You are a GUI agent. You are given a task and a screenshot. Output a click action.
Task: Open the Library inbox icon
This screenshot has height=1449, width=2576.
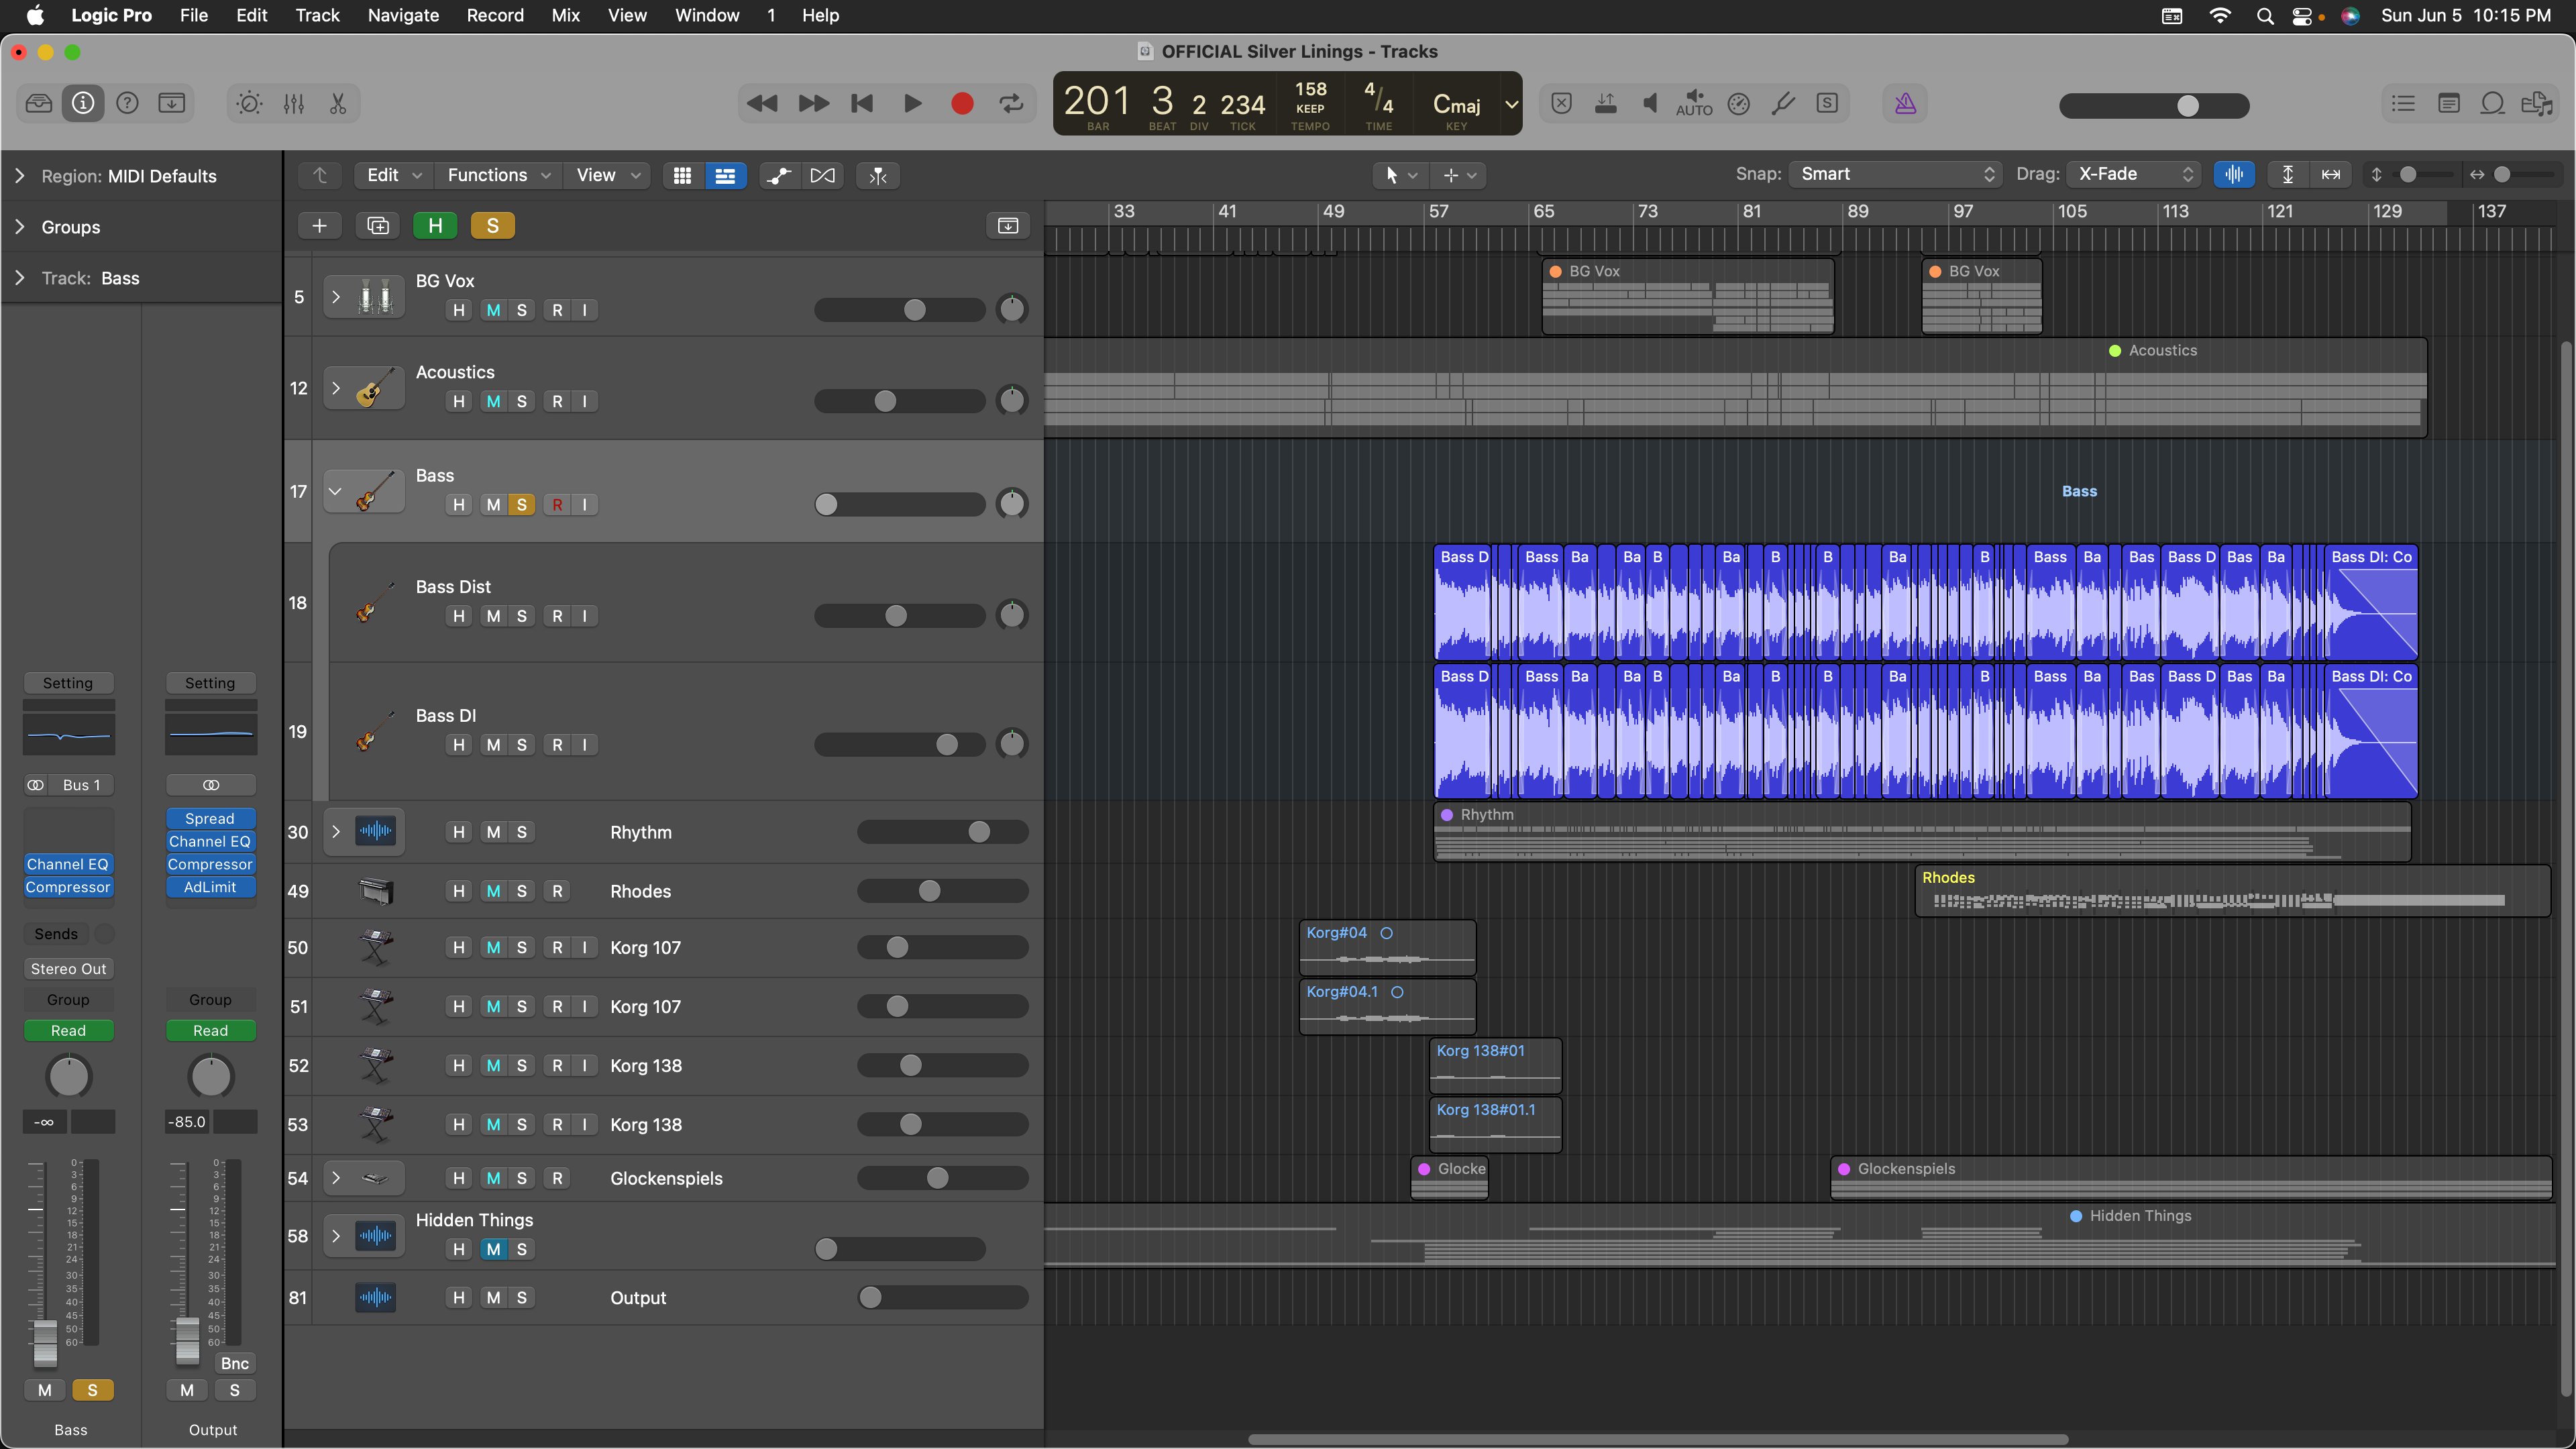(x=39, y=103)
